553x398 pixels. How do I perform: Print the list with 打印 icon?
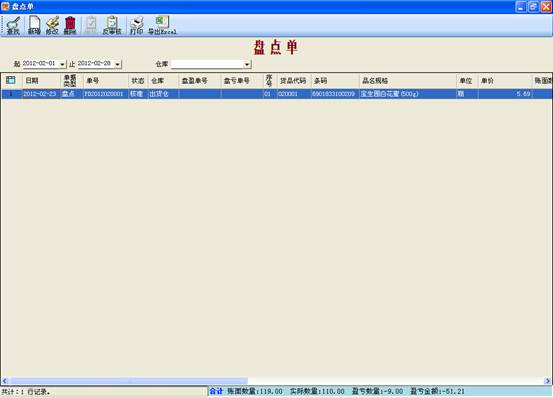(136, 25)
